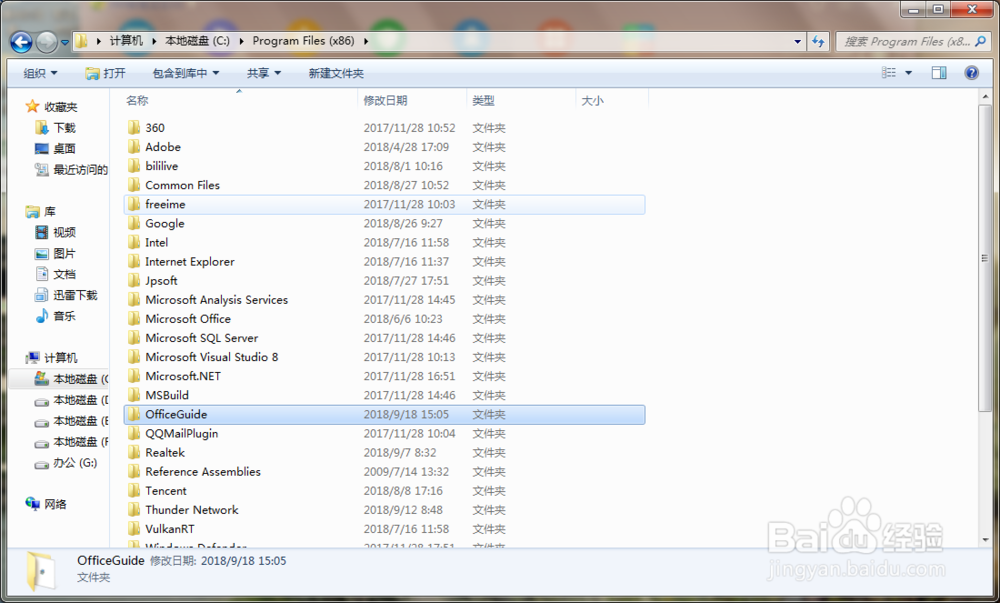The image size is (1000, 603).
Task: Open the 共享 dropdown menu
Action: pyautogui.click(x=264, y=73)
